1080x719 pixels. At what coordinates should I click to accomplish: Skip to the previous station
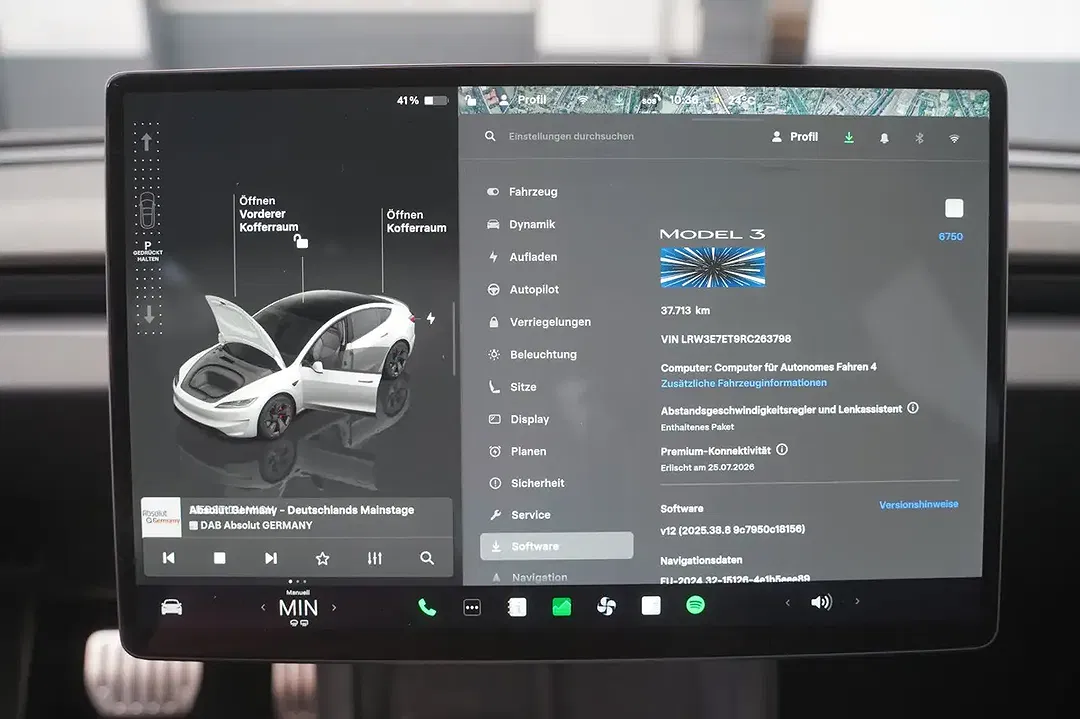coord(169,558)
